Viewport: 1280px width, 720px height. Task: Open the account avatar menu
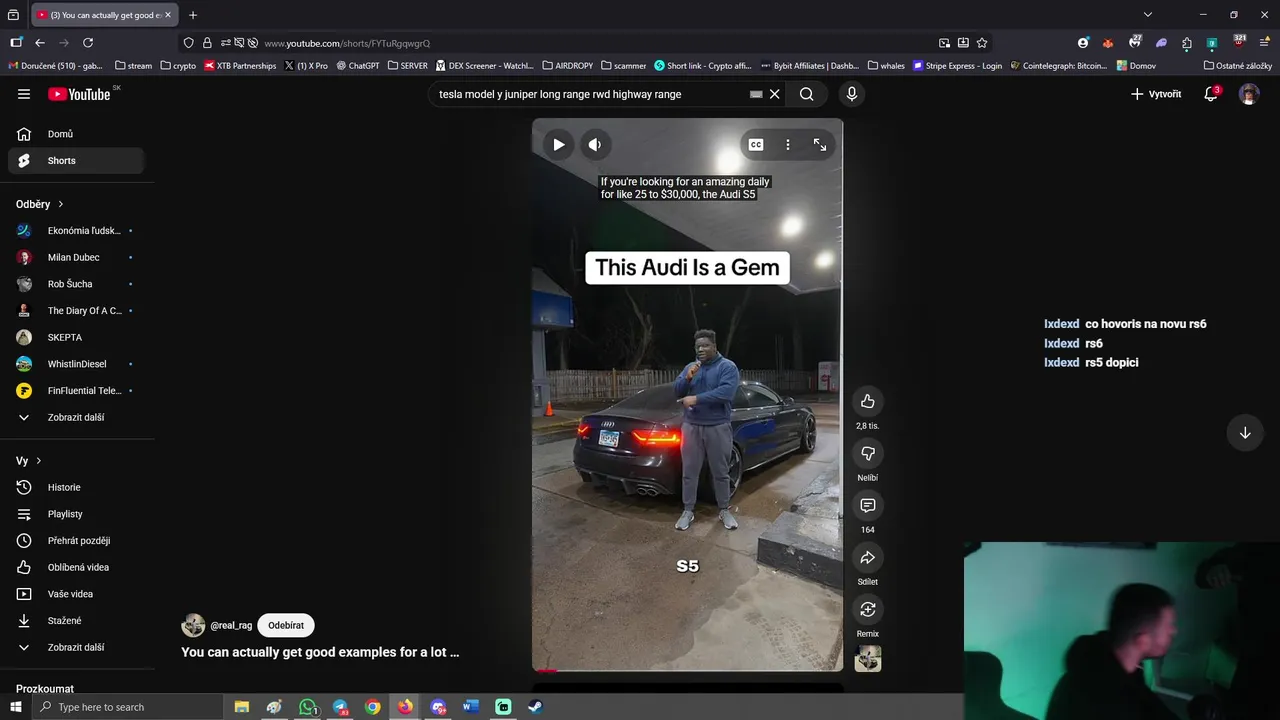1249,94
